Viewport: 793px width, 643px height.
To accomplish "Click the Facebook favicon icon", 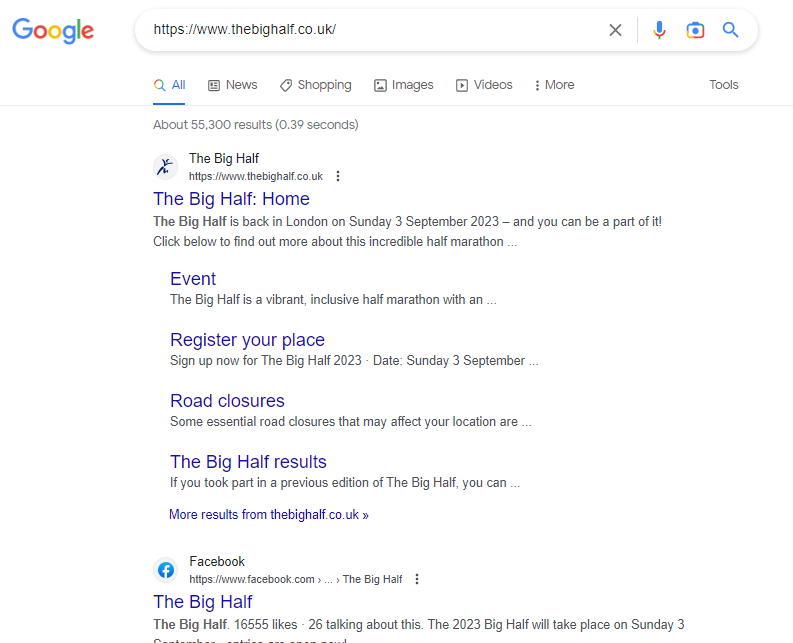I will (x=165, y=570).
